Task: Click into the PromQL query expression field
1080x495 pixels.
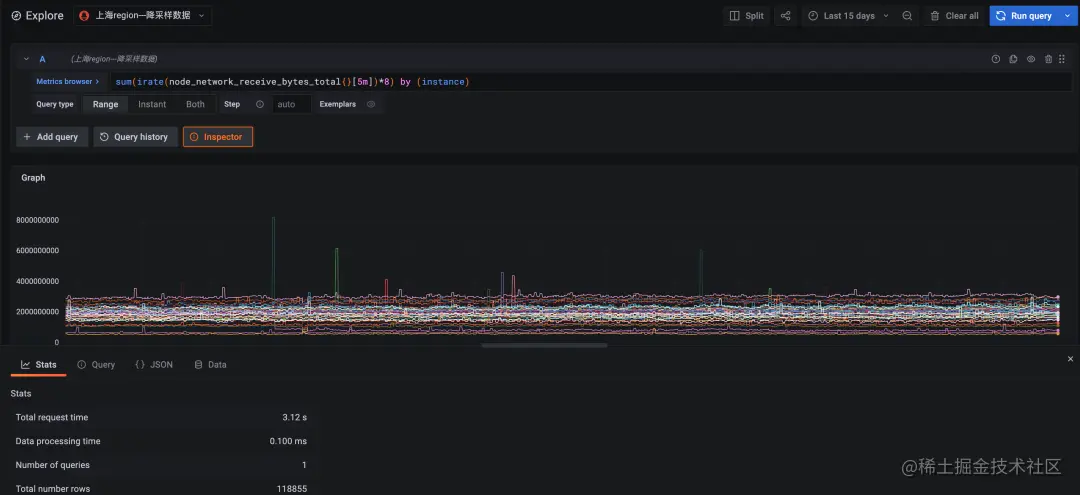Action: coord(592,81)
